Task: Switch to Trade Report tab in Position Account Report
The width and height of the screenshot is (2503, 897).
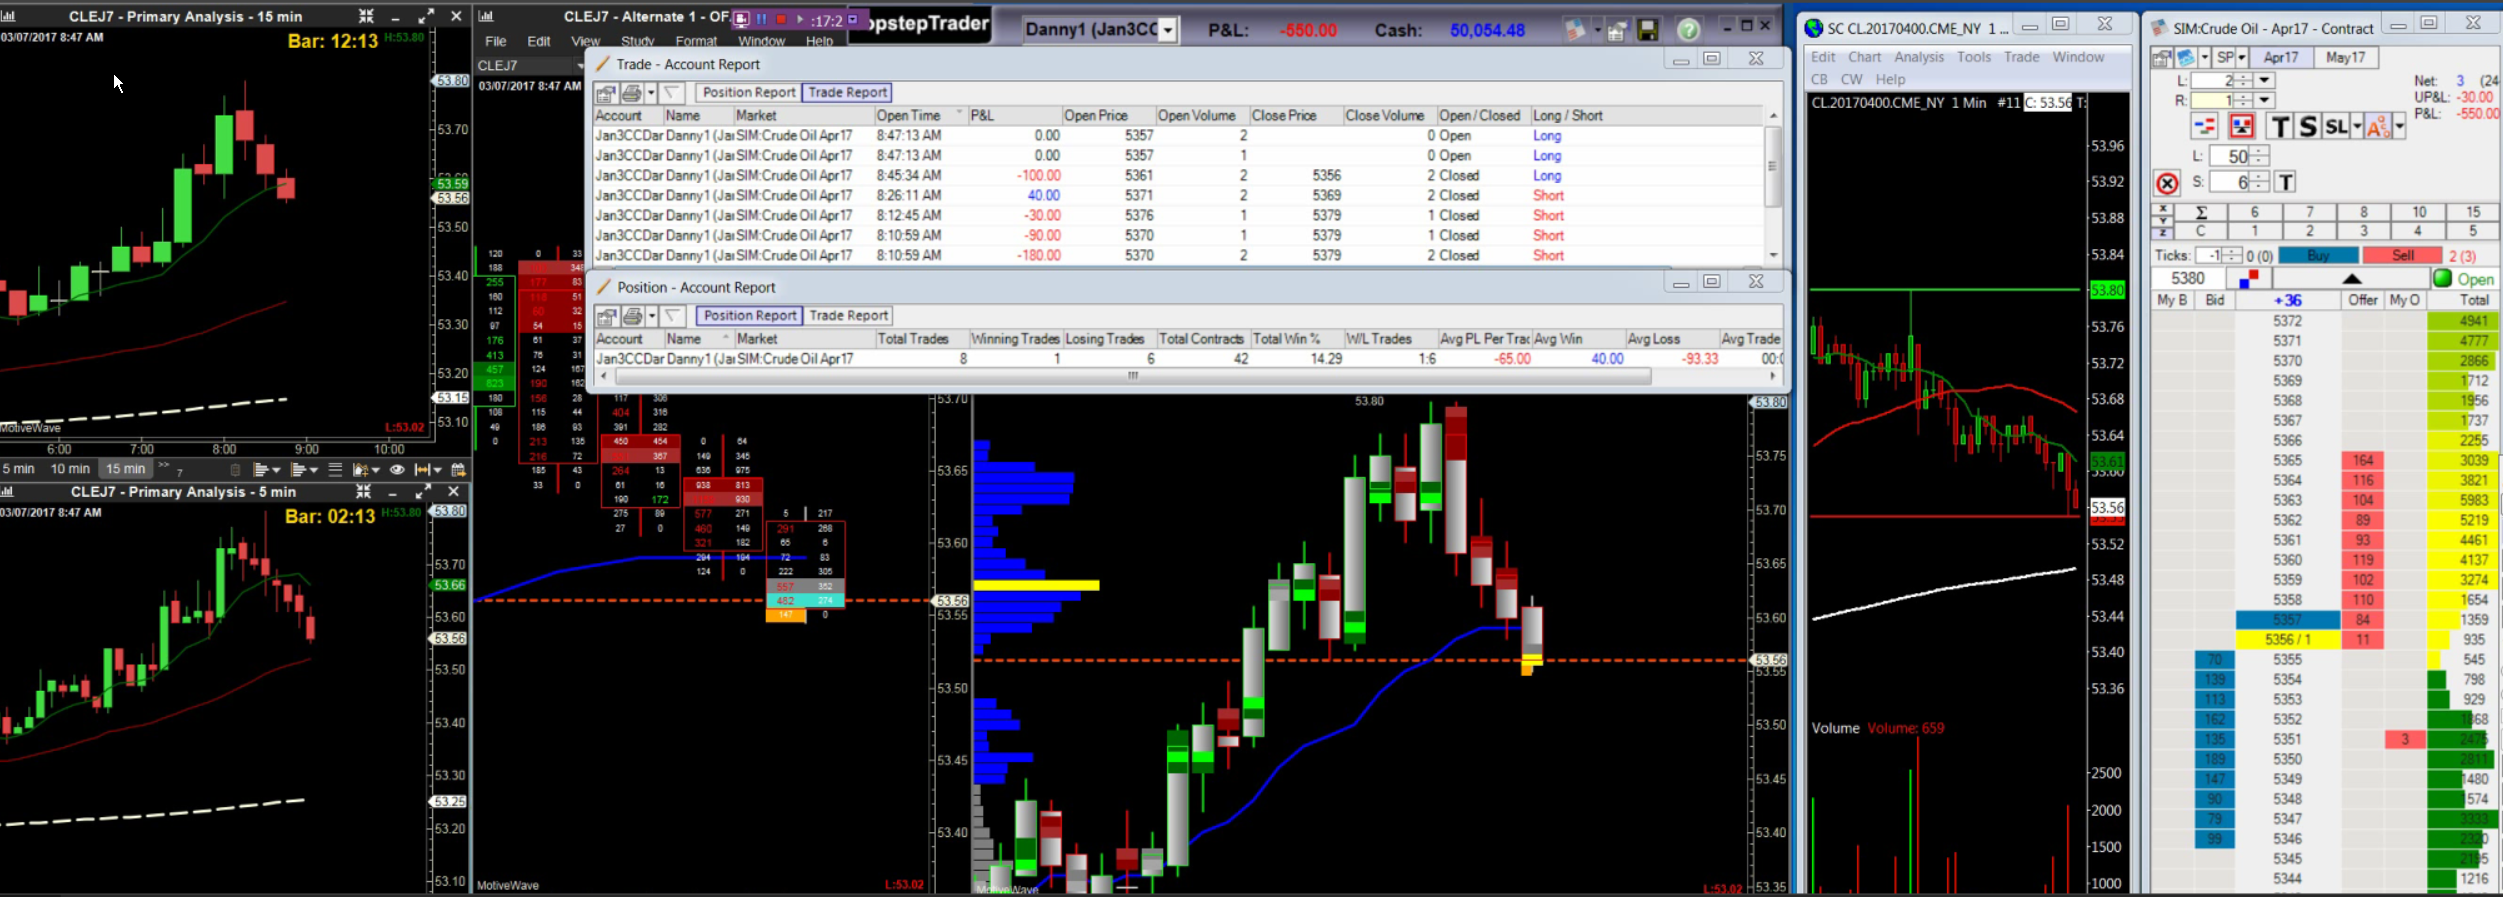Action: tap(848, 315)
